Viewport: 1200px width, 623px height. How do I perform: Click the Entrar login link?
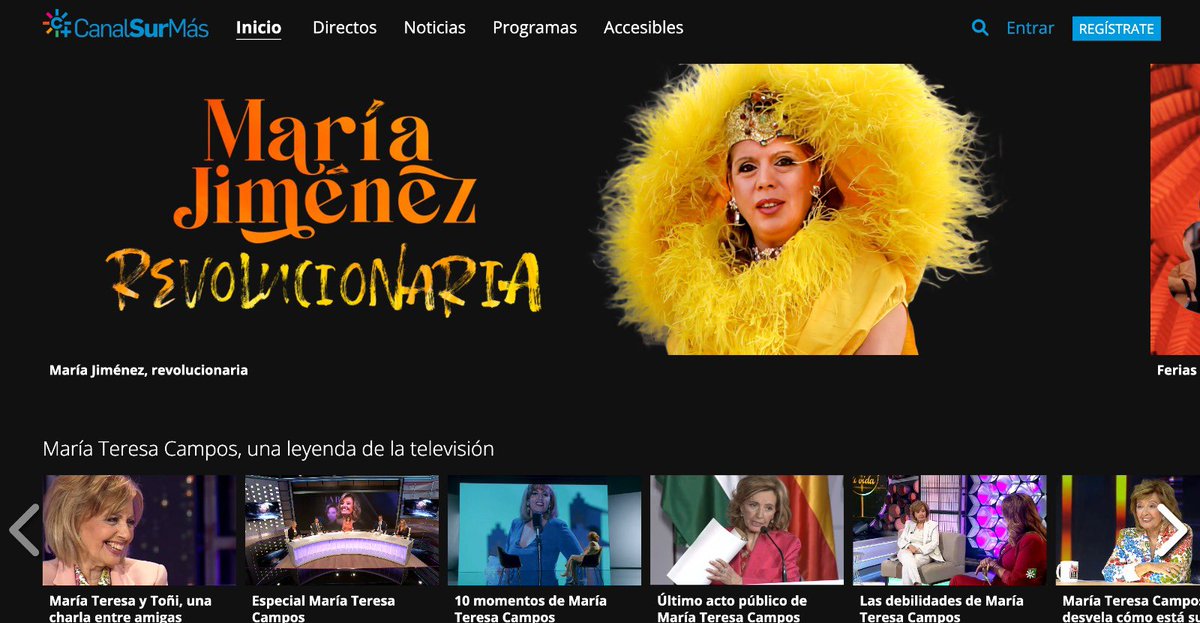coord(1030,28)
